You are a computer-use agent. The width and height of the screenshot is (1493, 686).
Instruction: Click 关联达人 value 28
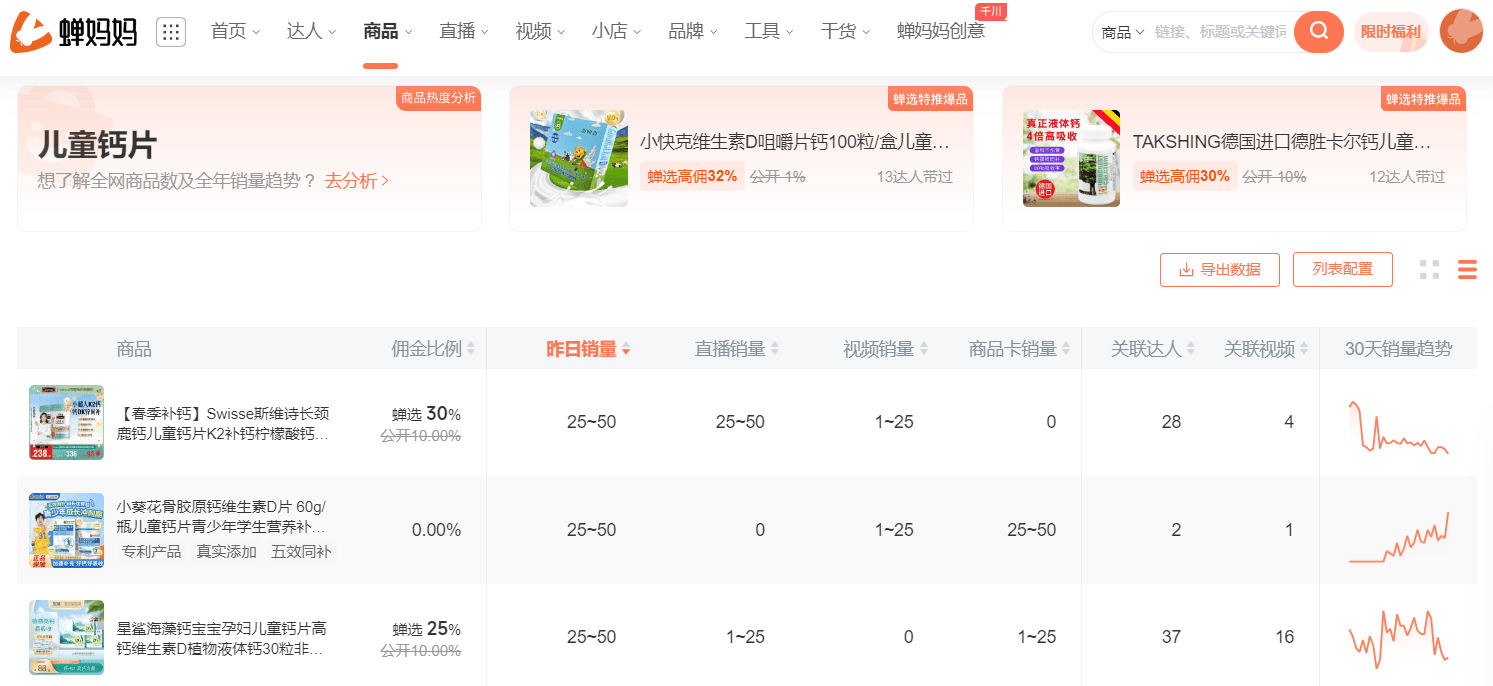(1171, 422)
